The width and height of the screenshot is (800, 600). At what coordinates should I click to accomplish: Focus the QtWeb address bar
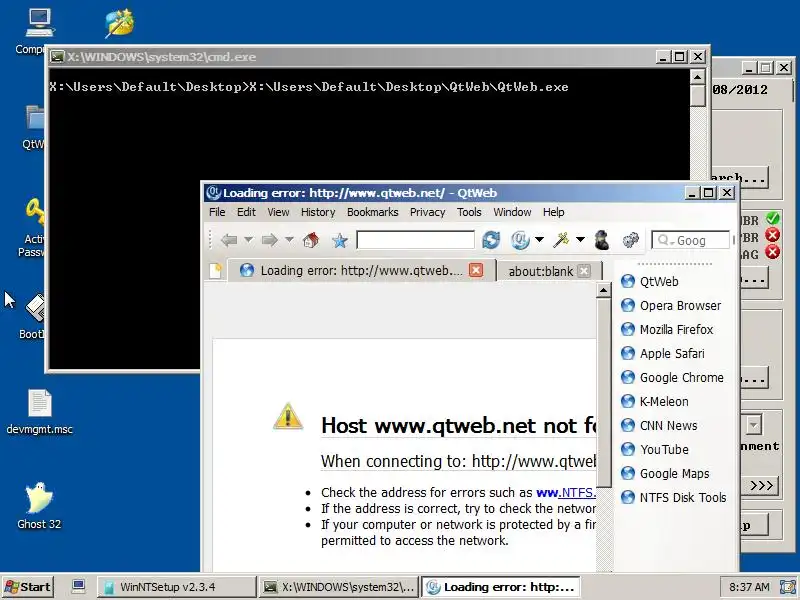415,240
